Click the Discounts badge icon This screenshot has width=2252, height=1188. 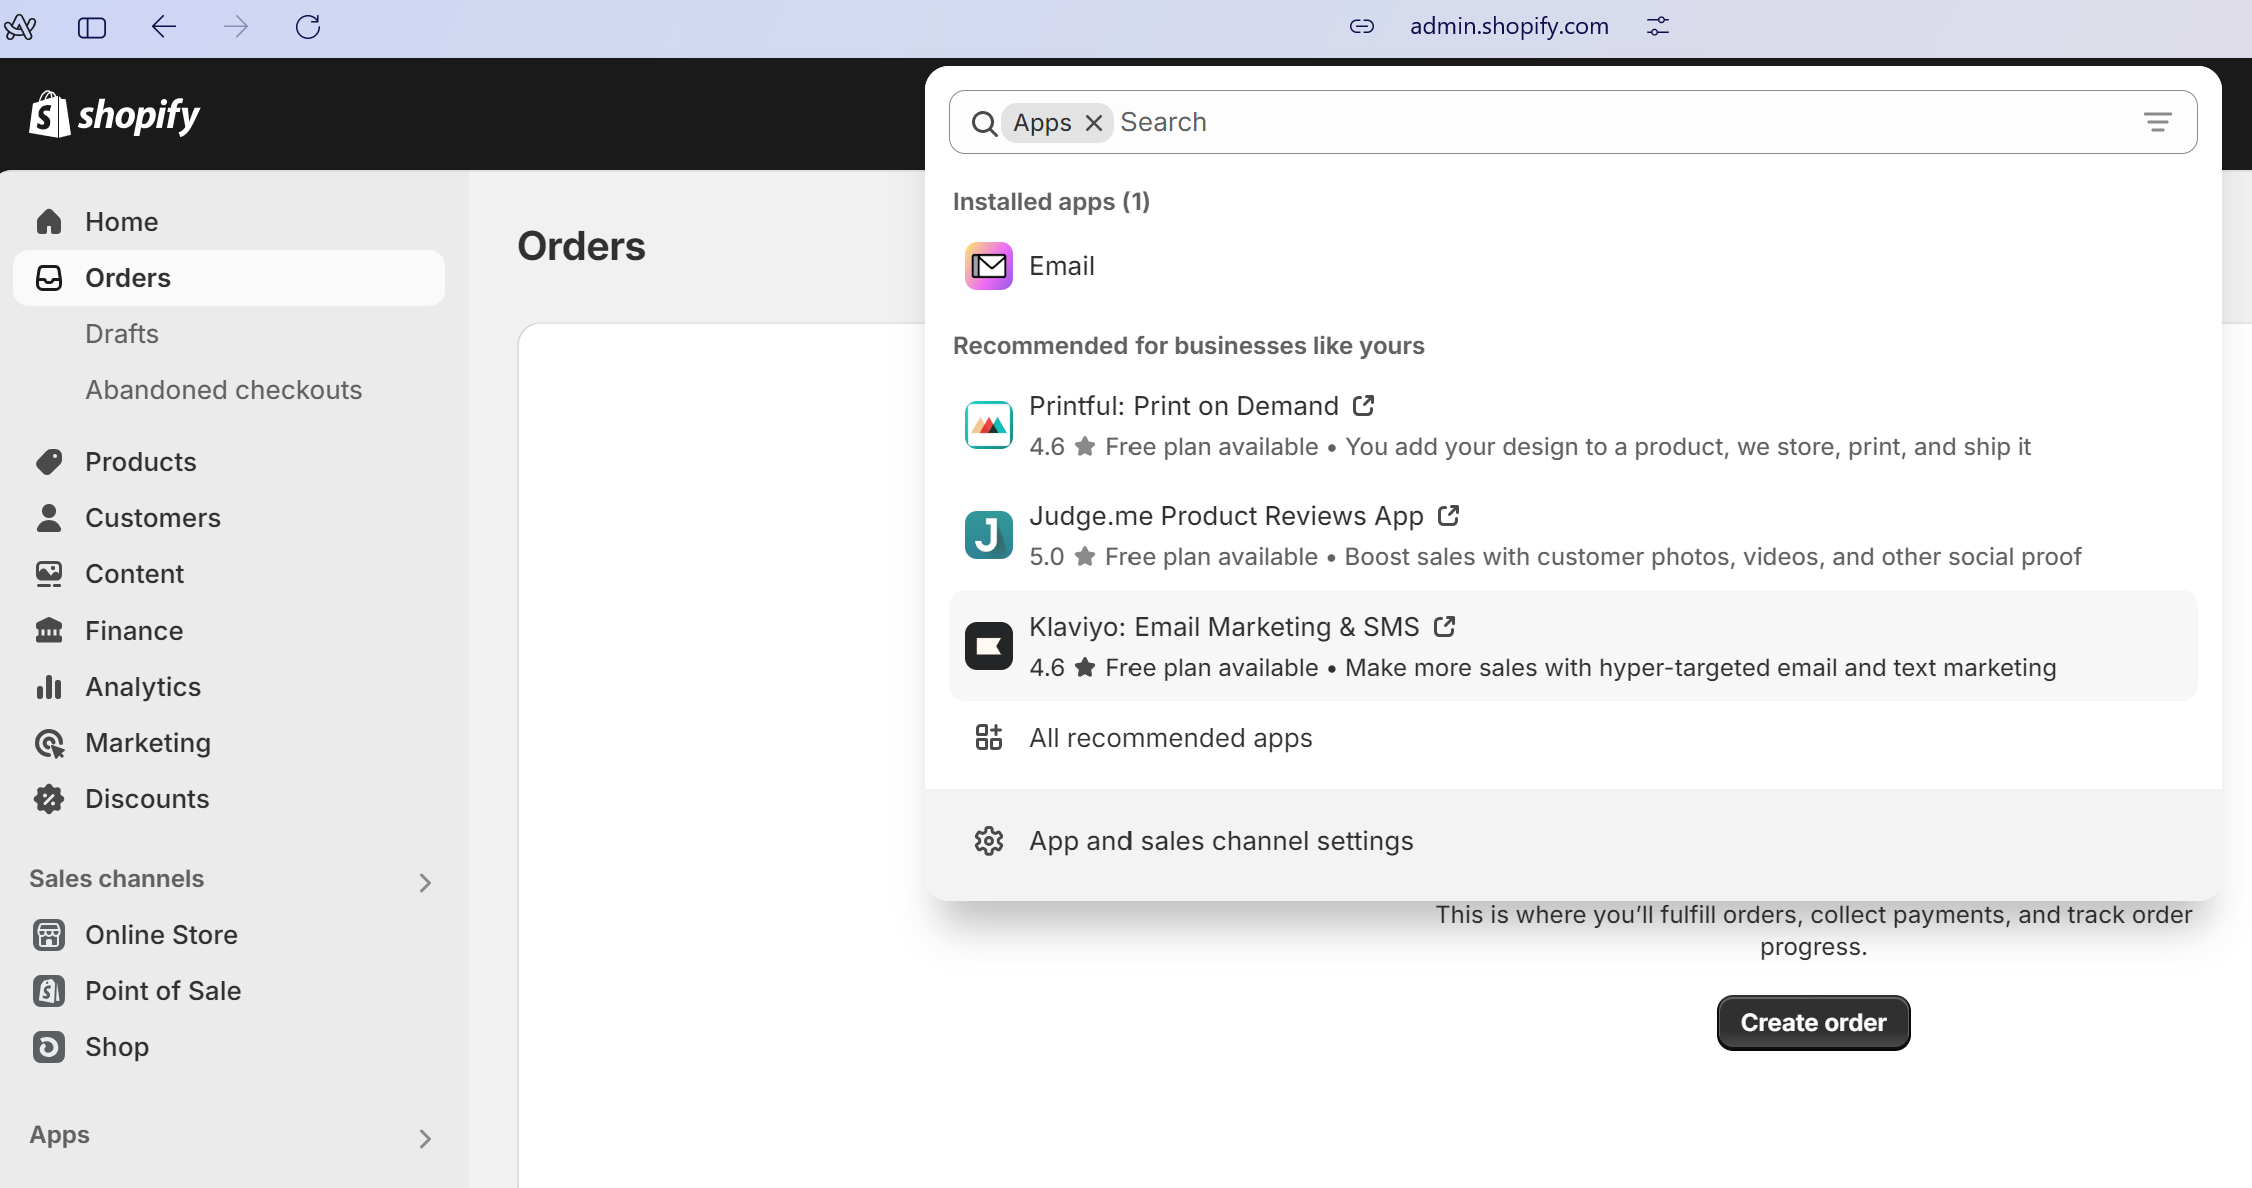49,799
